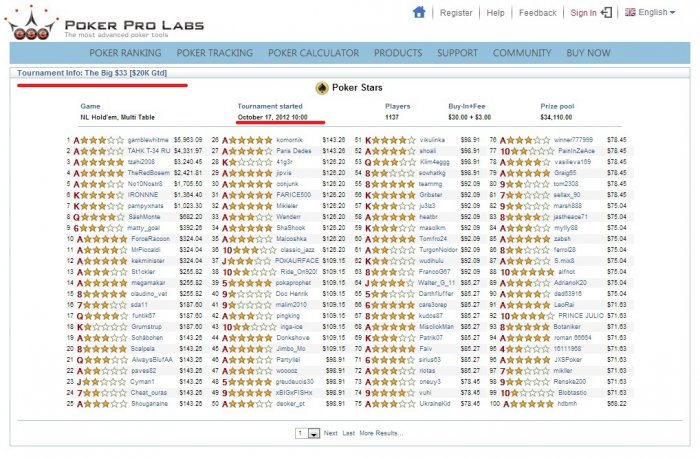
Task: Go to BUY NOW
Action: tap(588, 53)
